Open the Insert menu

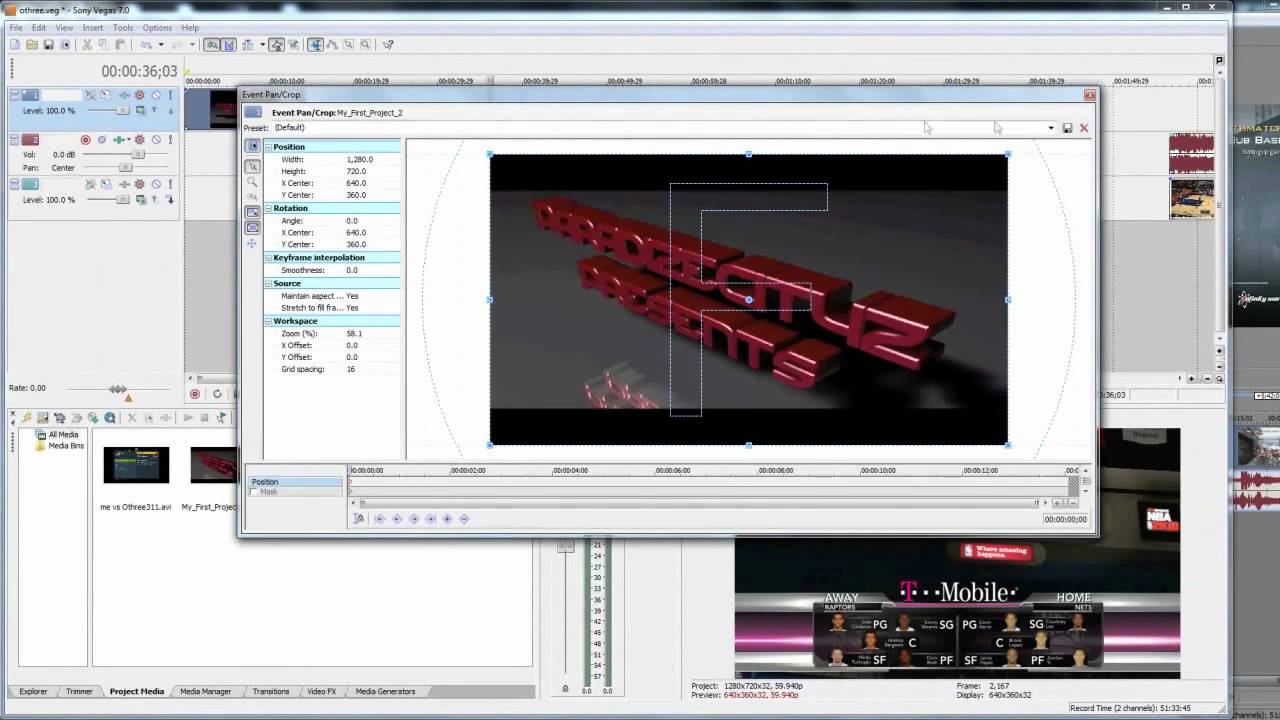(92, 27)
